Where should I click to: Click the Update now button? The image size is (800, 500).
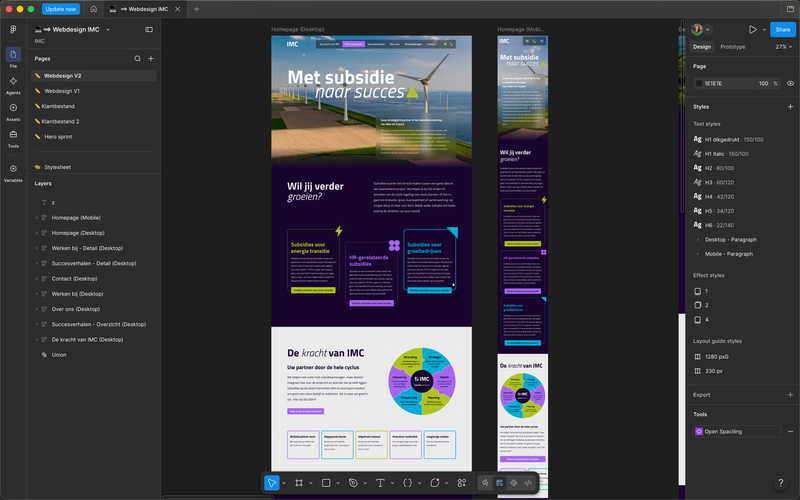coord(61,9)
